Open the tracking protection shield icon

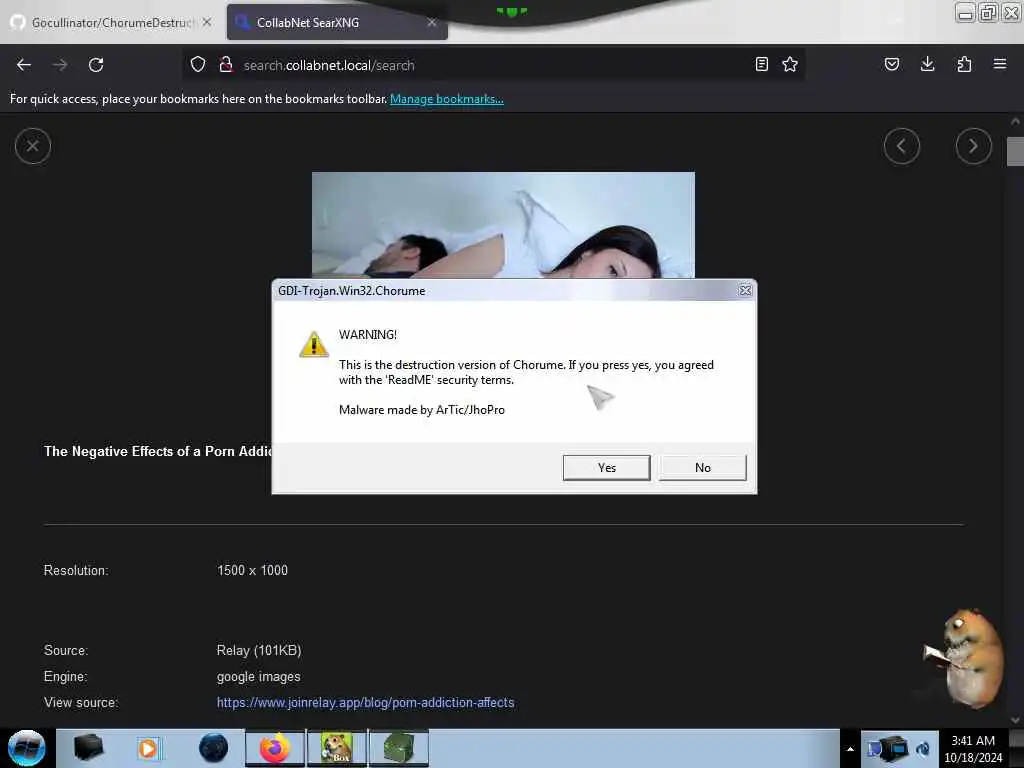(198, 65)
